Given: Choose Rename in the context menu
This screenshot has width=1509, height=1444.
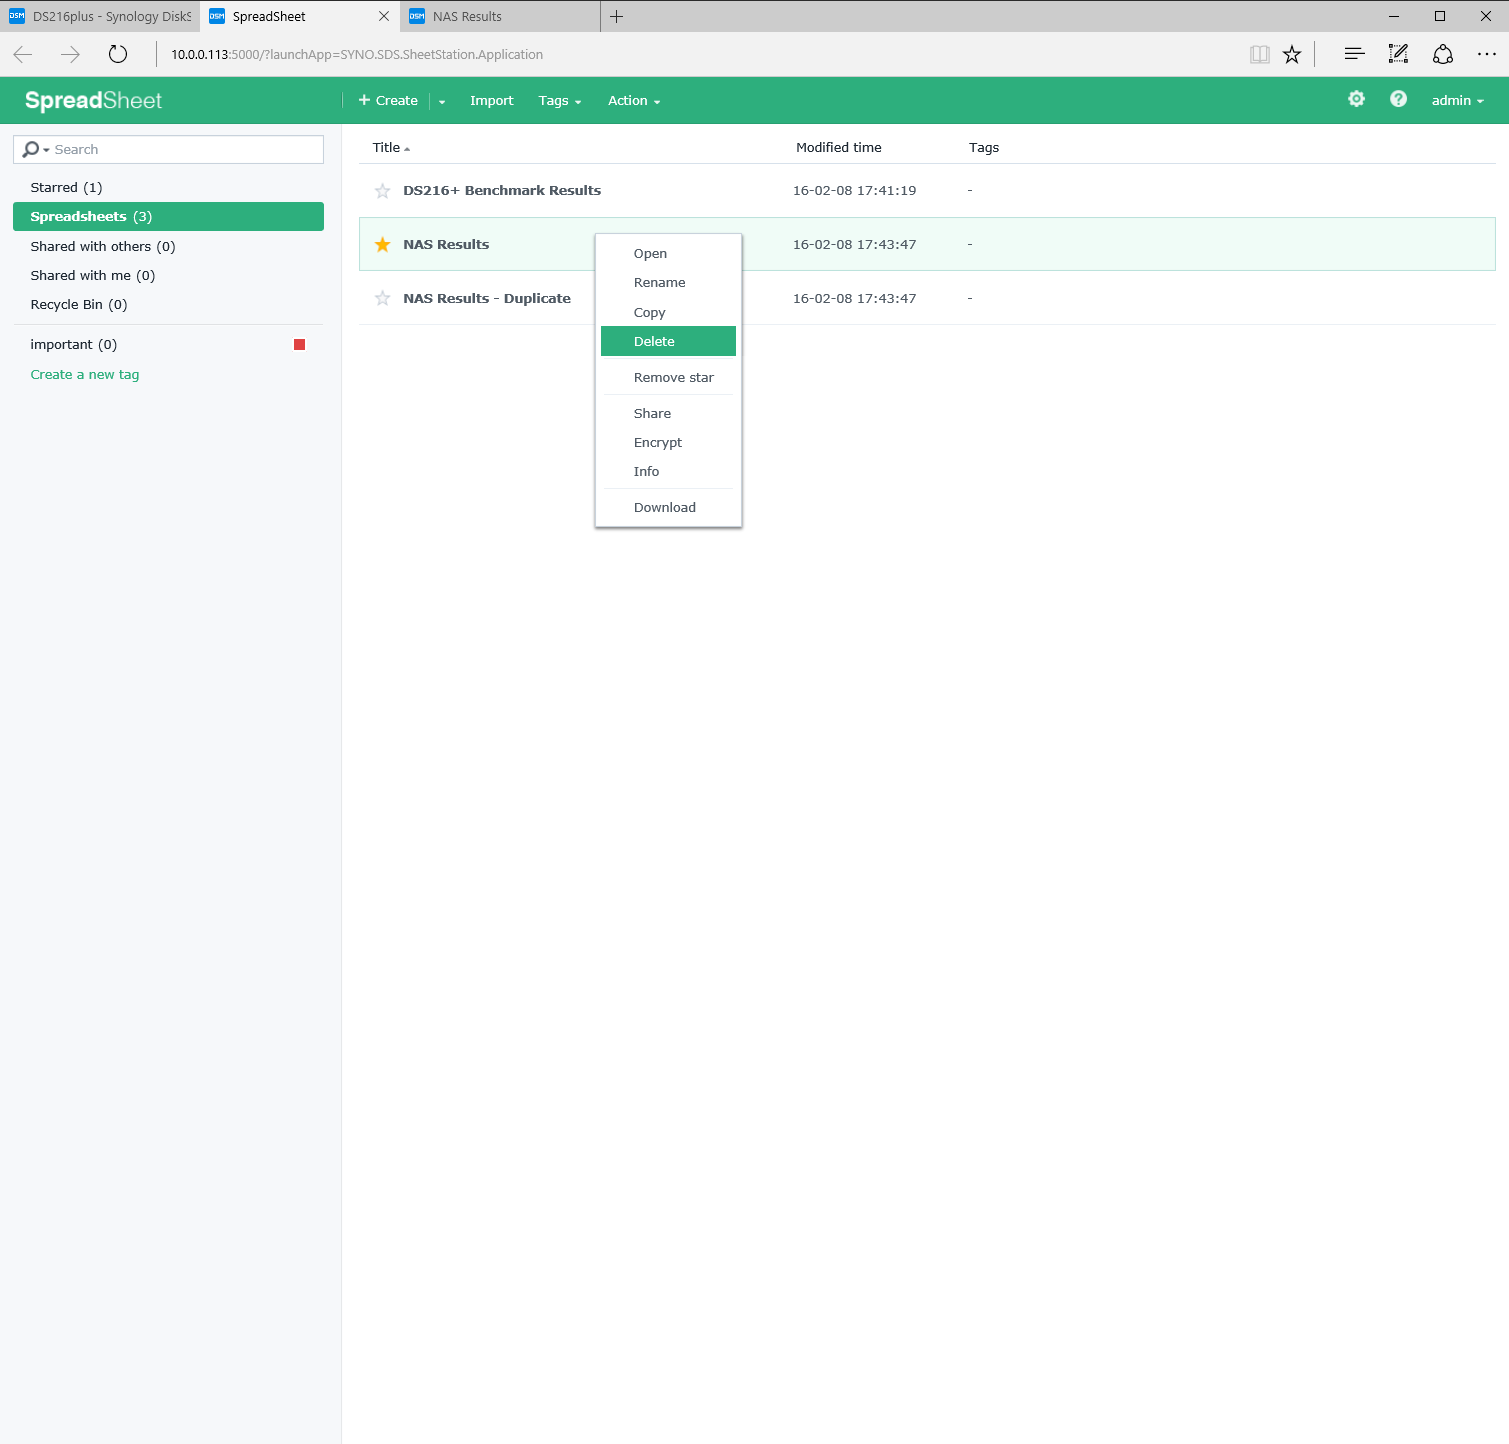Looking at the screenshot, I should point(668,283).
